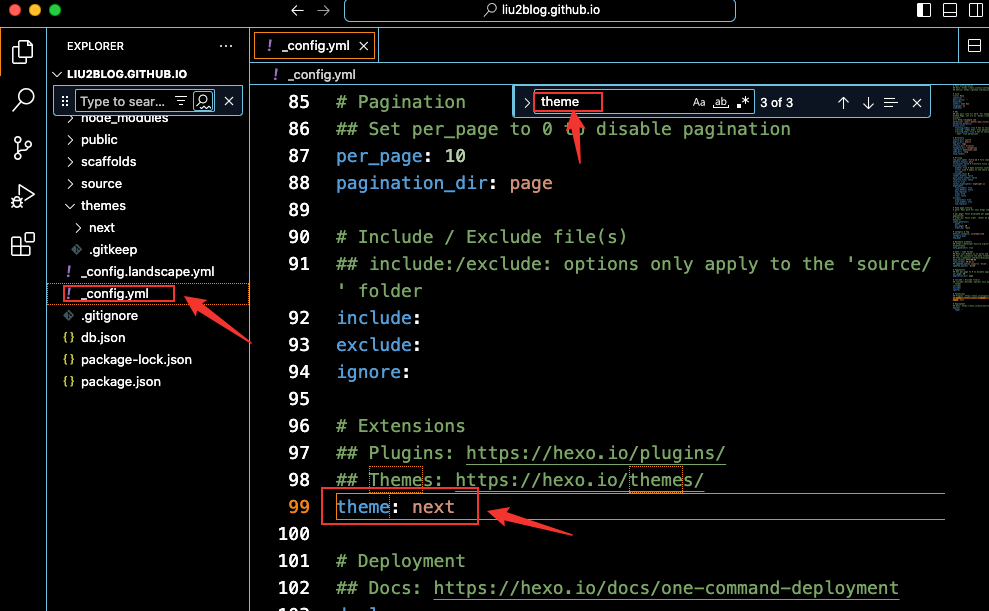Open Explorer views and more actions menu
This screenshot has width=989, height=611.
pyautogui.click(x=226, y=46)
